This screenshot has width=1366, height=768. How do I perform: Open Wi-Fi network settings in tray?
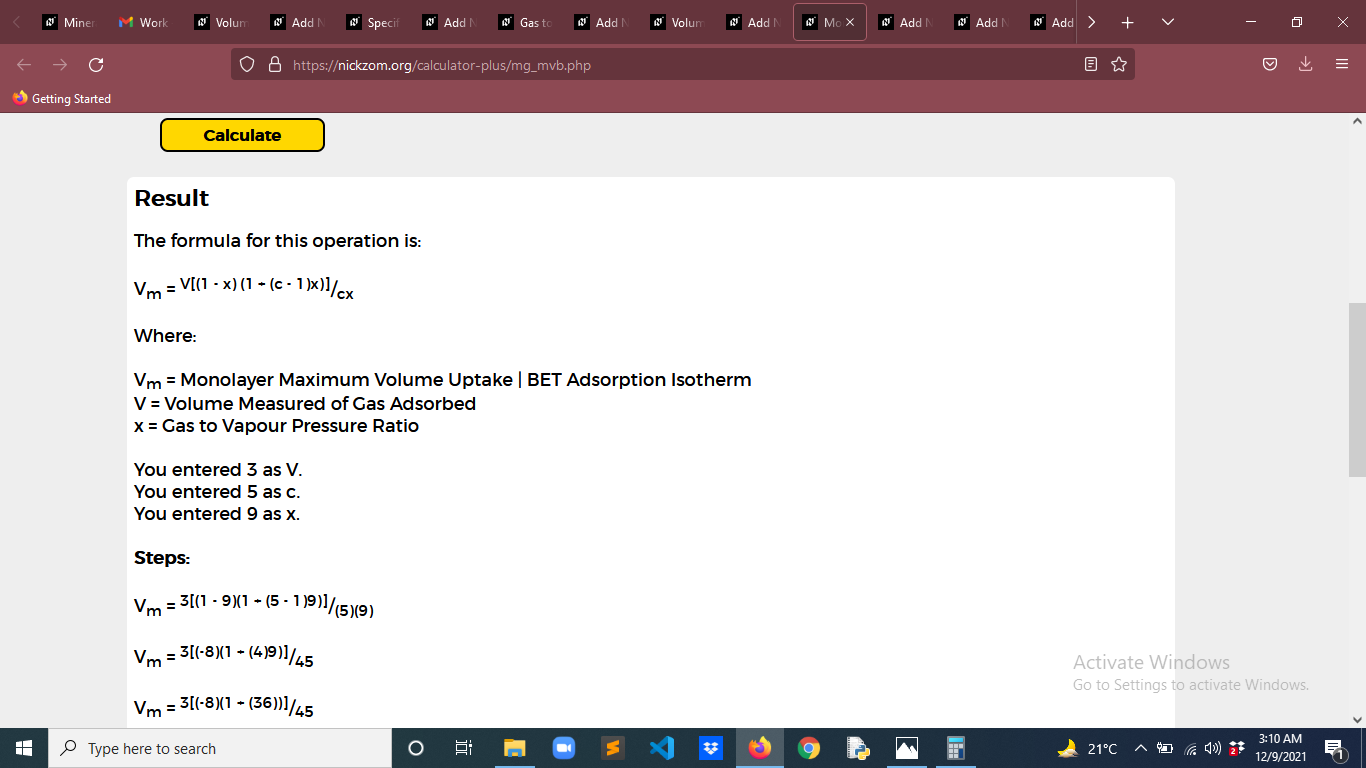tap(1191, 748)
